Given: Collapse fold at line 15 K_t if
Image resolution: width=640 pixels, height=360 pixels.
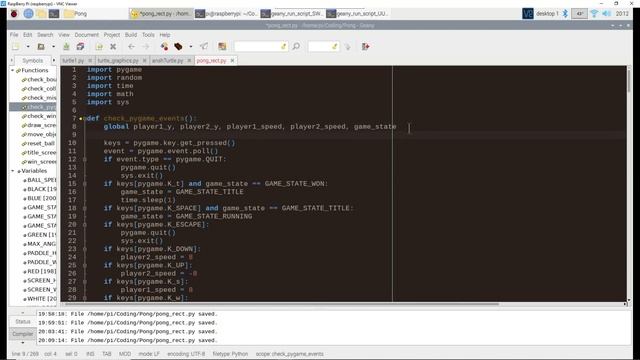Looking at the screenshot, I should point(84,184).
